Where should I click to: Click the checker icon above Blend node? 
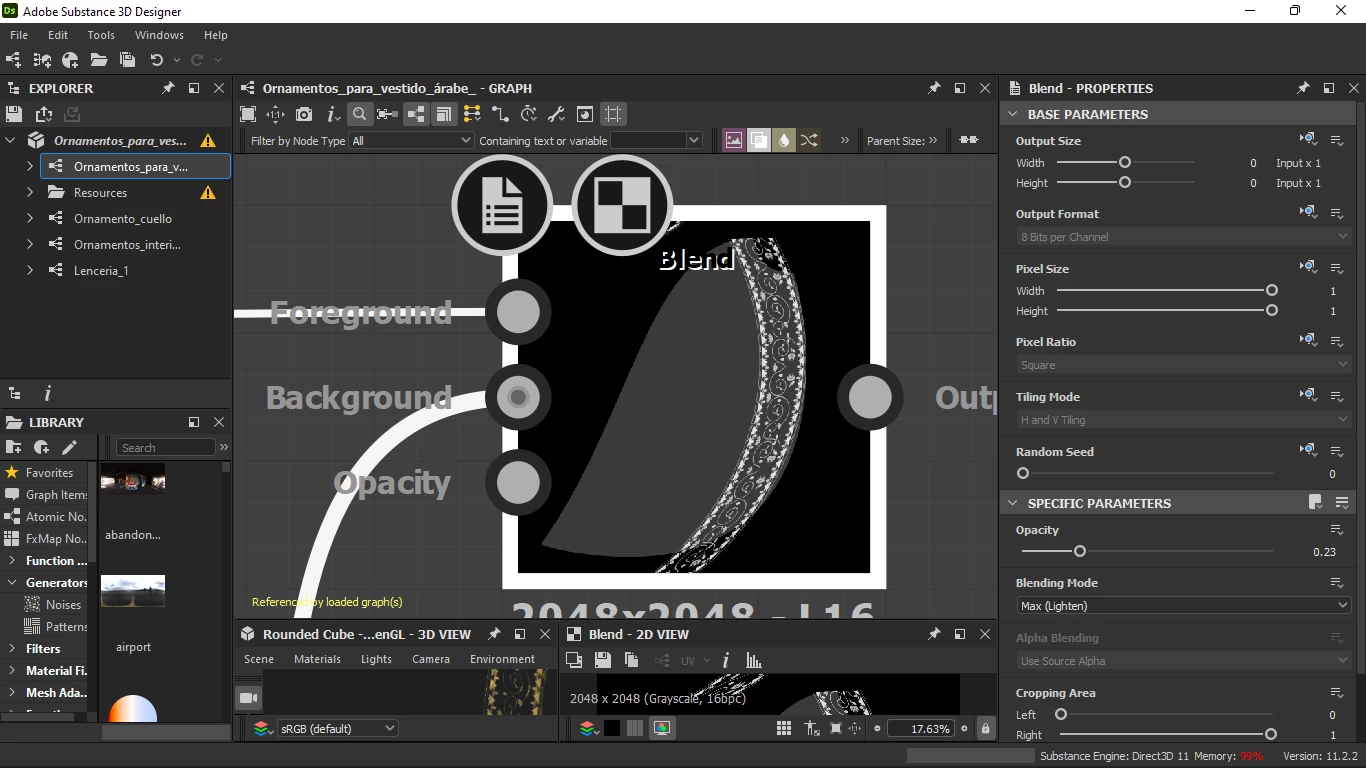[x=622, y=206]
